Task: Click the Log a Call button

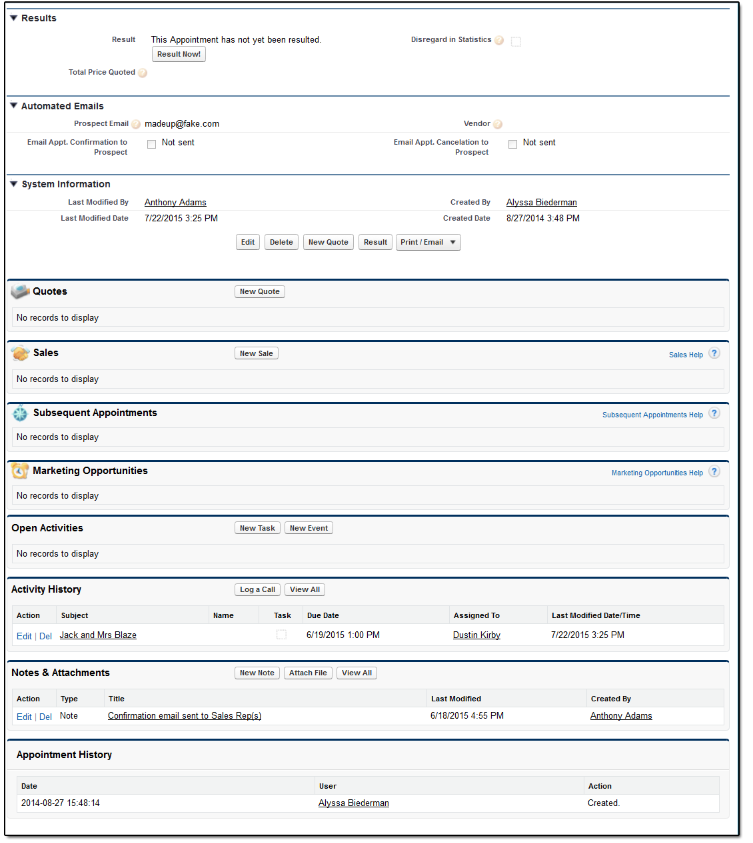Action: click(x=257, y=589)
